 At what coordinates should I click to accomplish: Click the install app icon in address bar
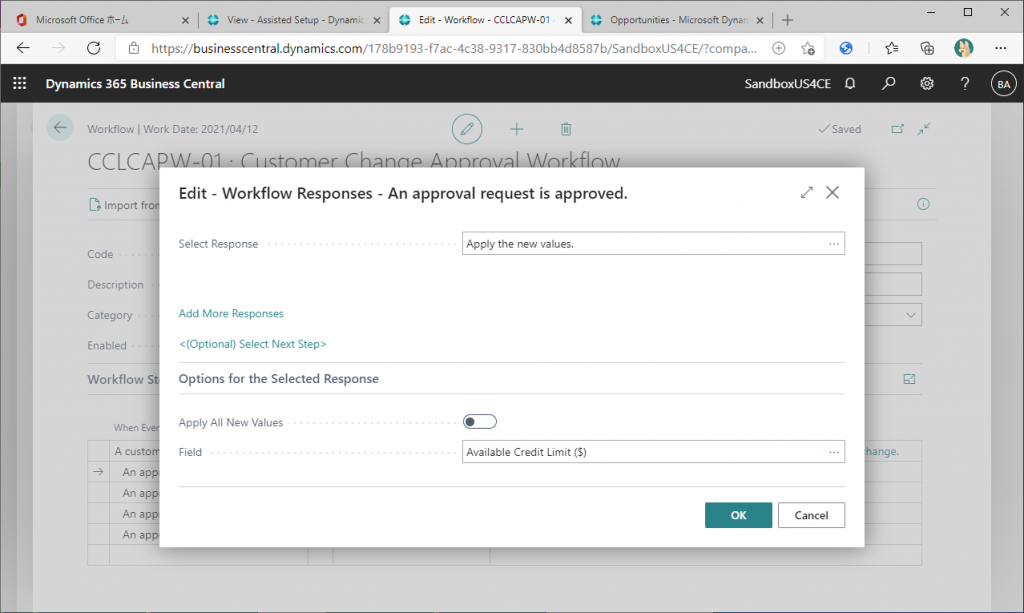[778, 48]
